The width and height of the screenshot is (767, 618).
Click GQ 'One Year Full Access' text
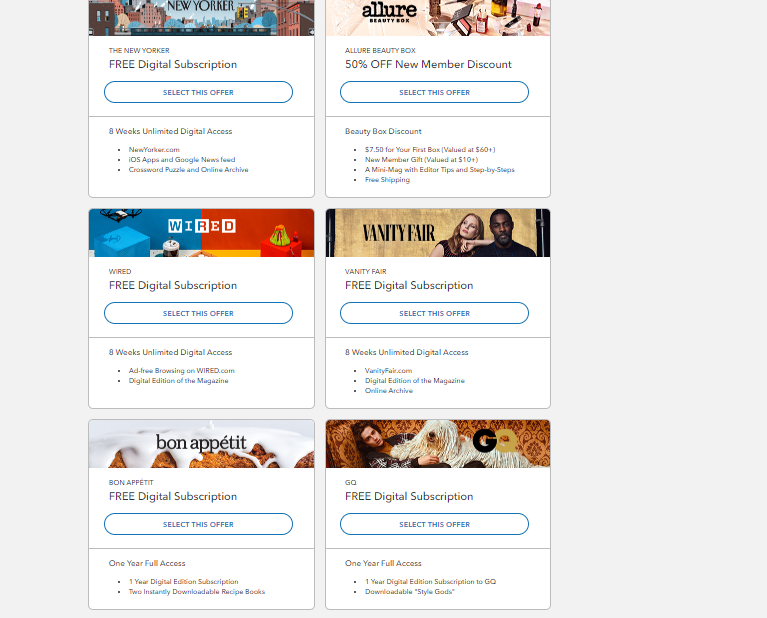[x=383, y=563]
